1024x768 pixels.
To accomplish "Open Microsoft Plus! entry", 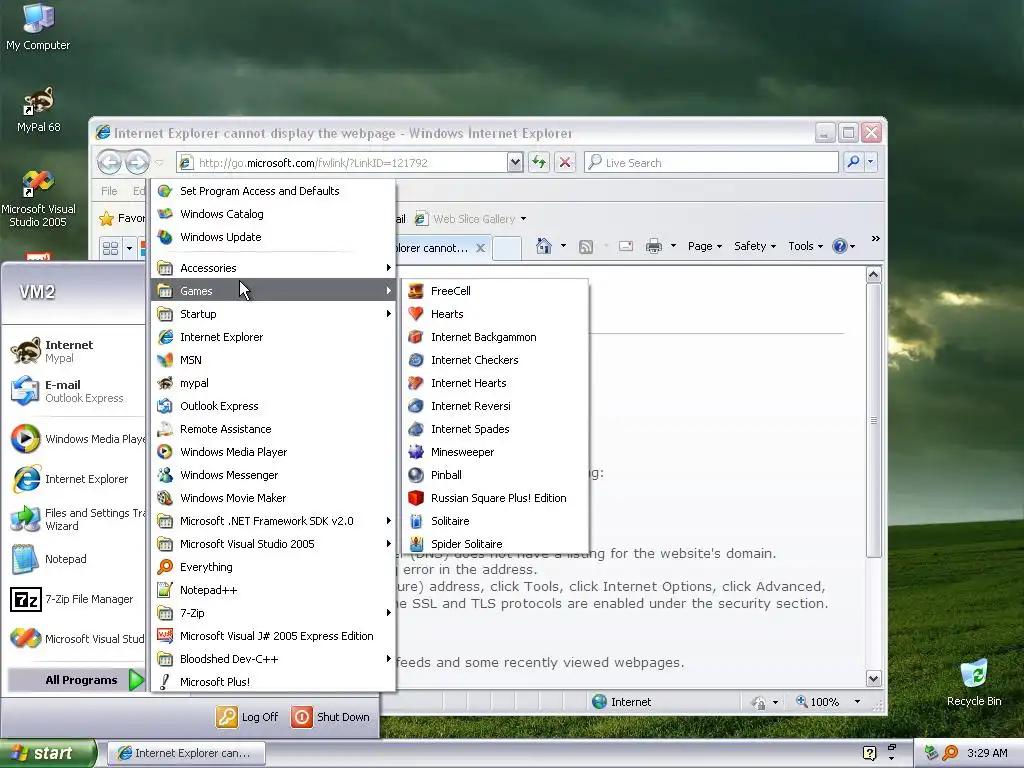I will pyautogui.click(x=273, y=682).
